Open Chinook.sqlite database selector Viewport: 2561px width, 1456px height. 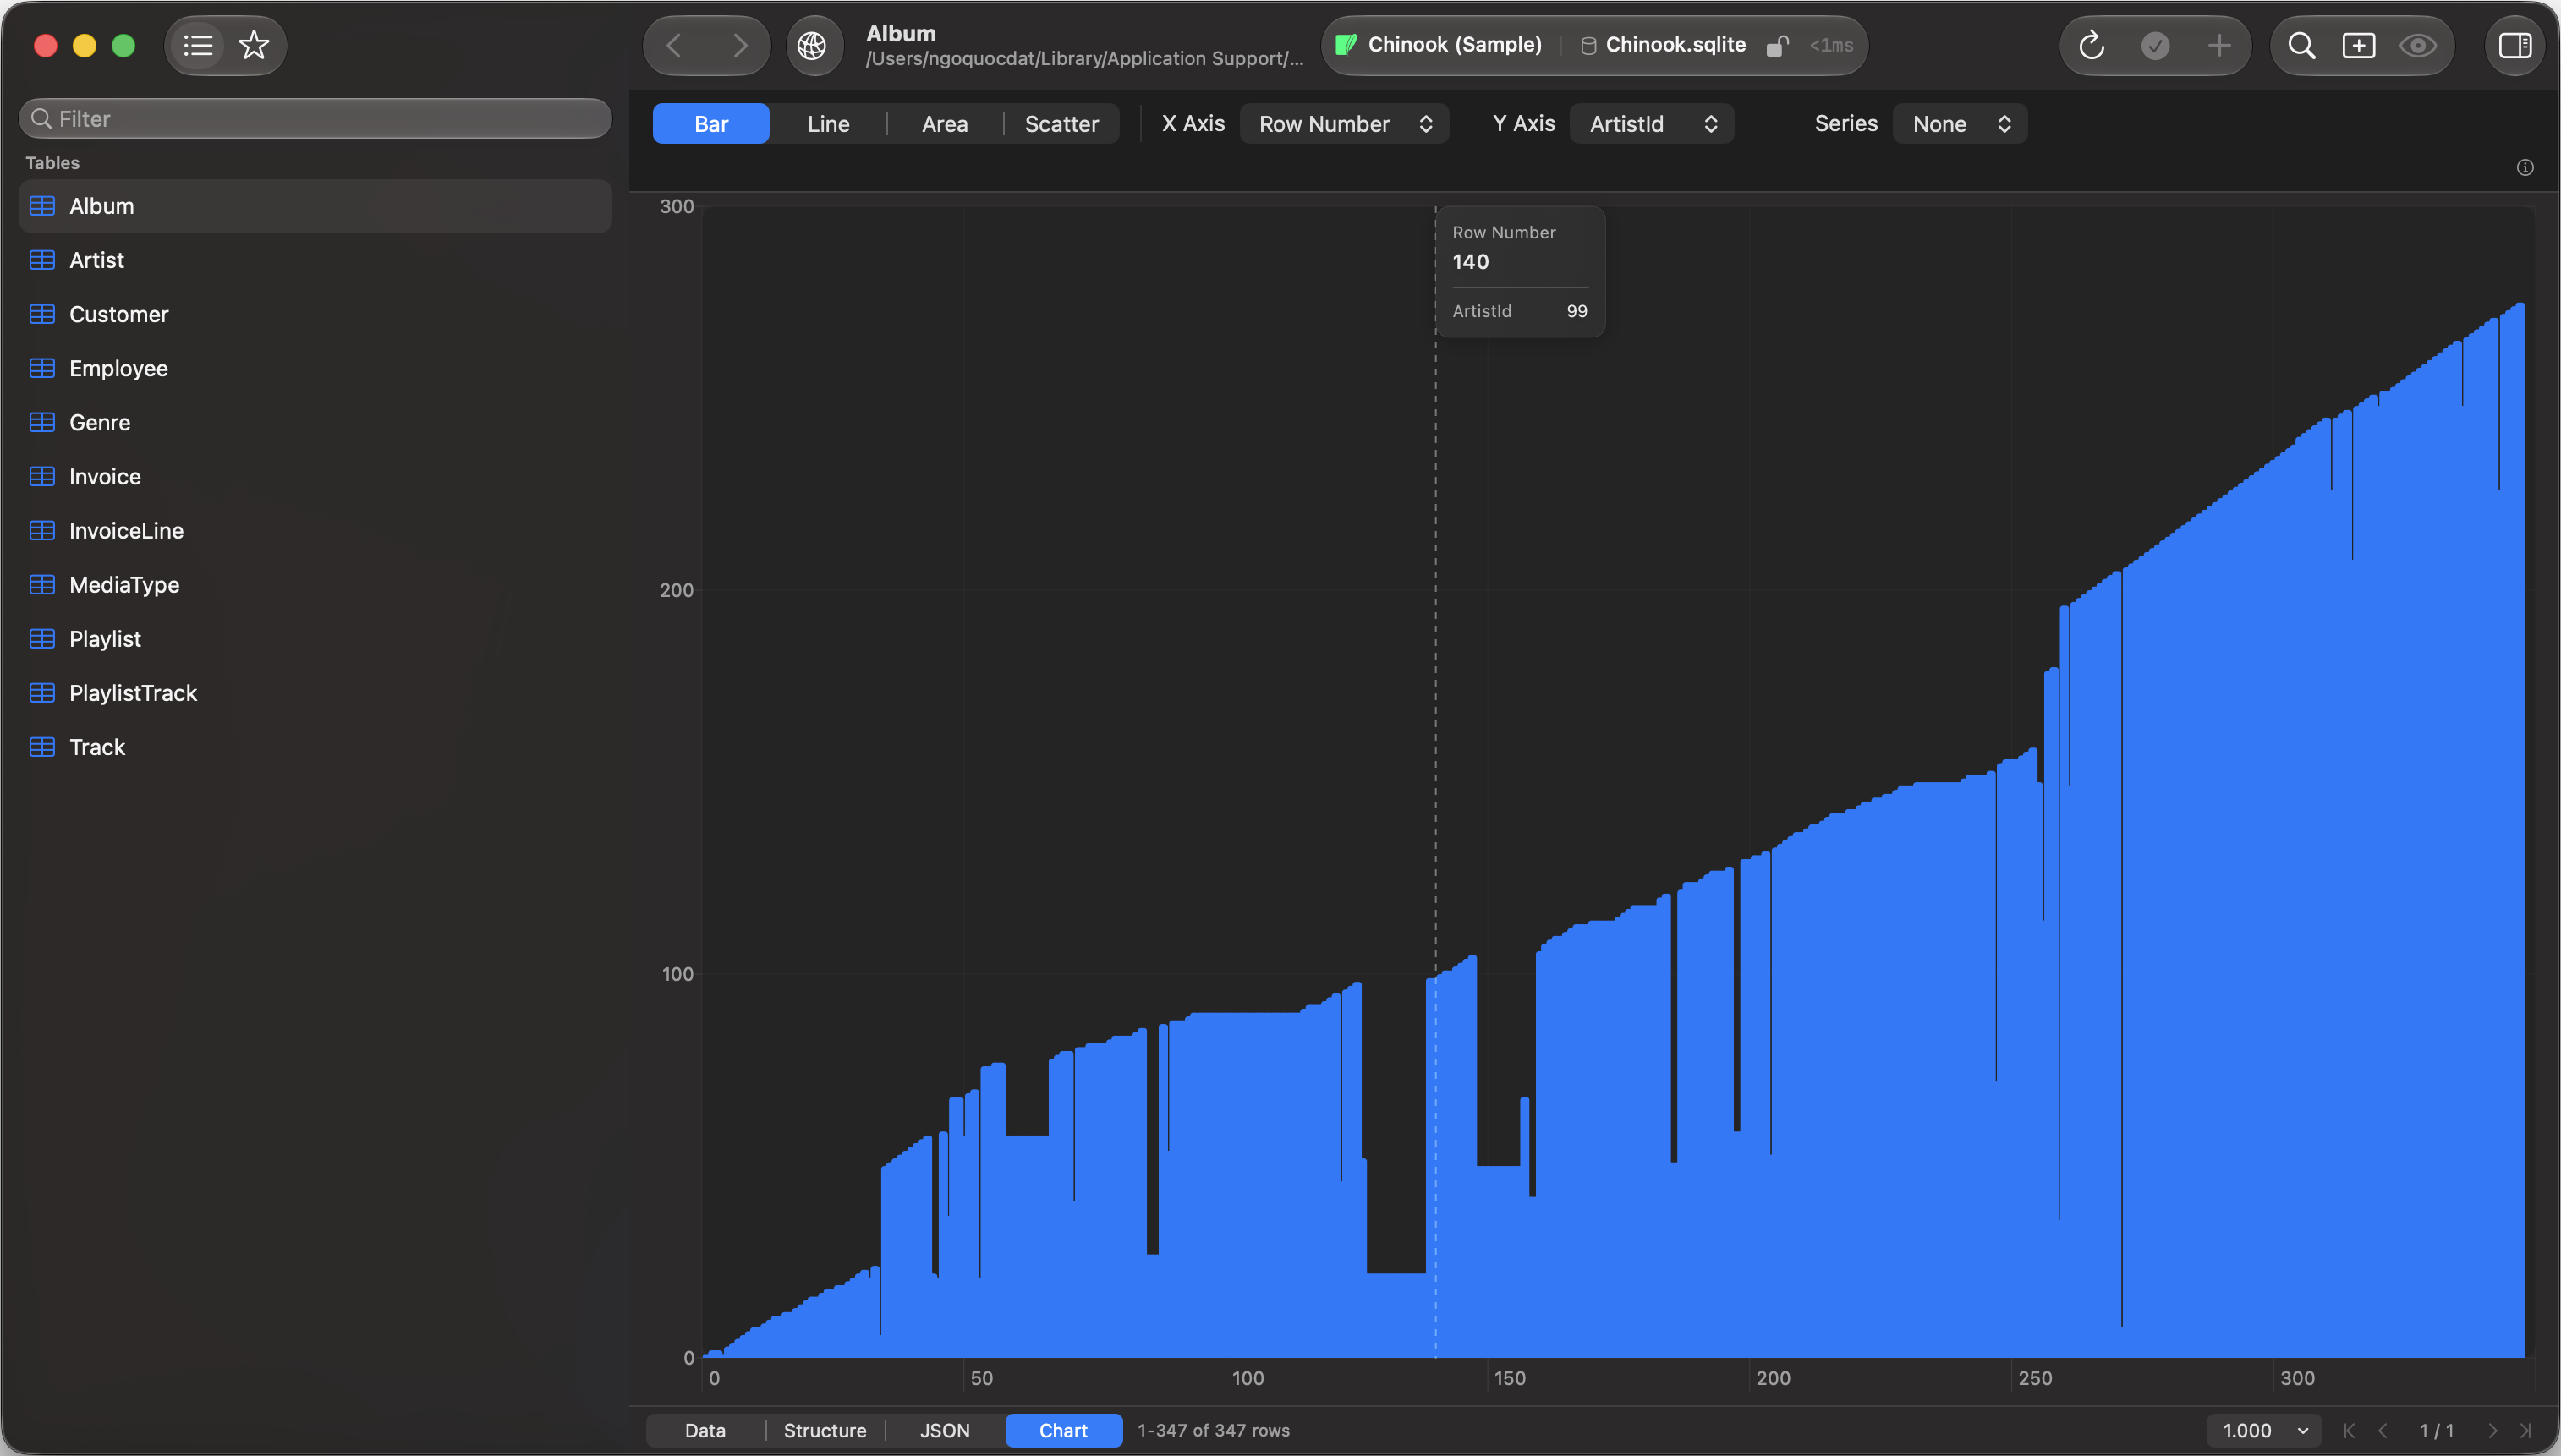tap(1663, 45)
